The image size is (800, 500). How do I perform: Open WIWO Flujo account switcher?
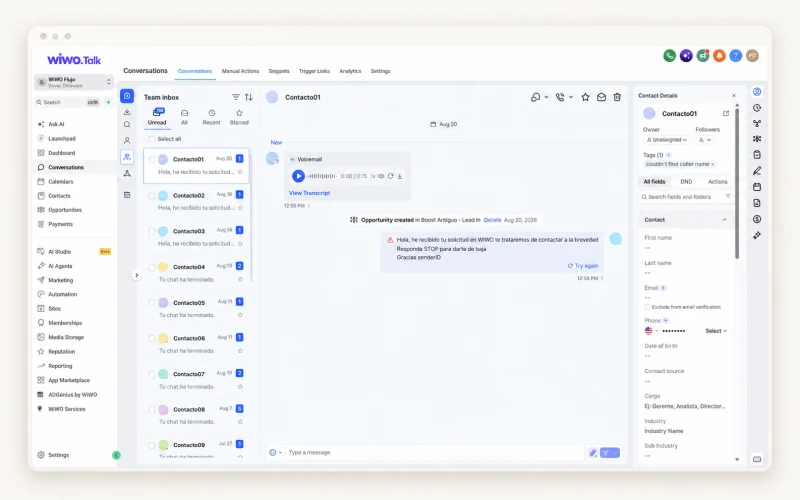click(74, 82)
